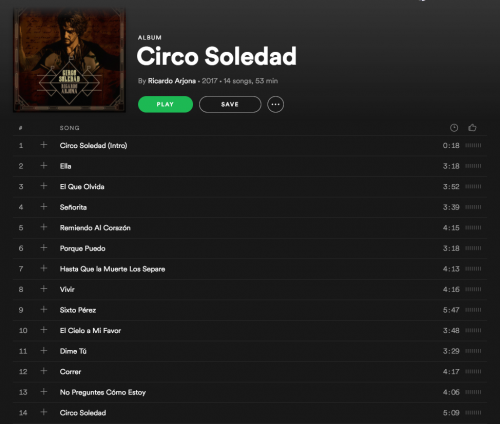
Task: Add 'Señorita' with its plus icon
Action: tap(44, 207)
